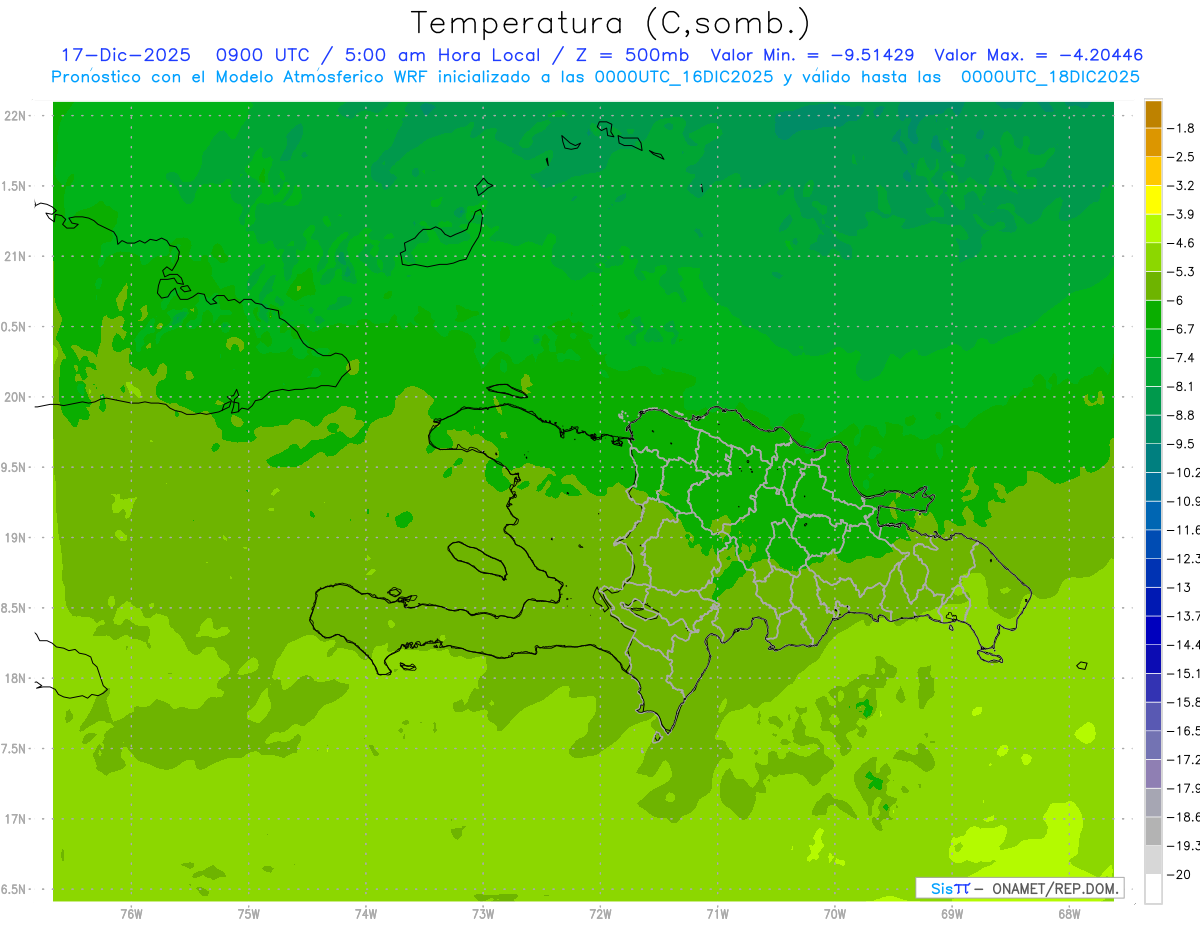Click the 'Valor Max. = -4.20446' text
Image resolution: width=1200 pixels, height=927 pixels.
tap(1038, 55)
